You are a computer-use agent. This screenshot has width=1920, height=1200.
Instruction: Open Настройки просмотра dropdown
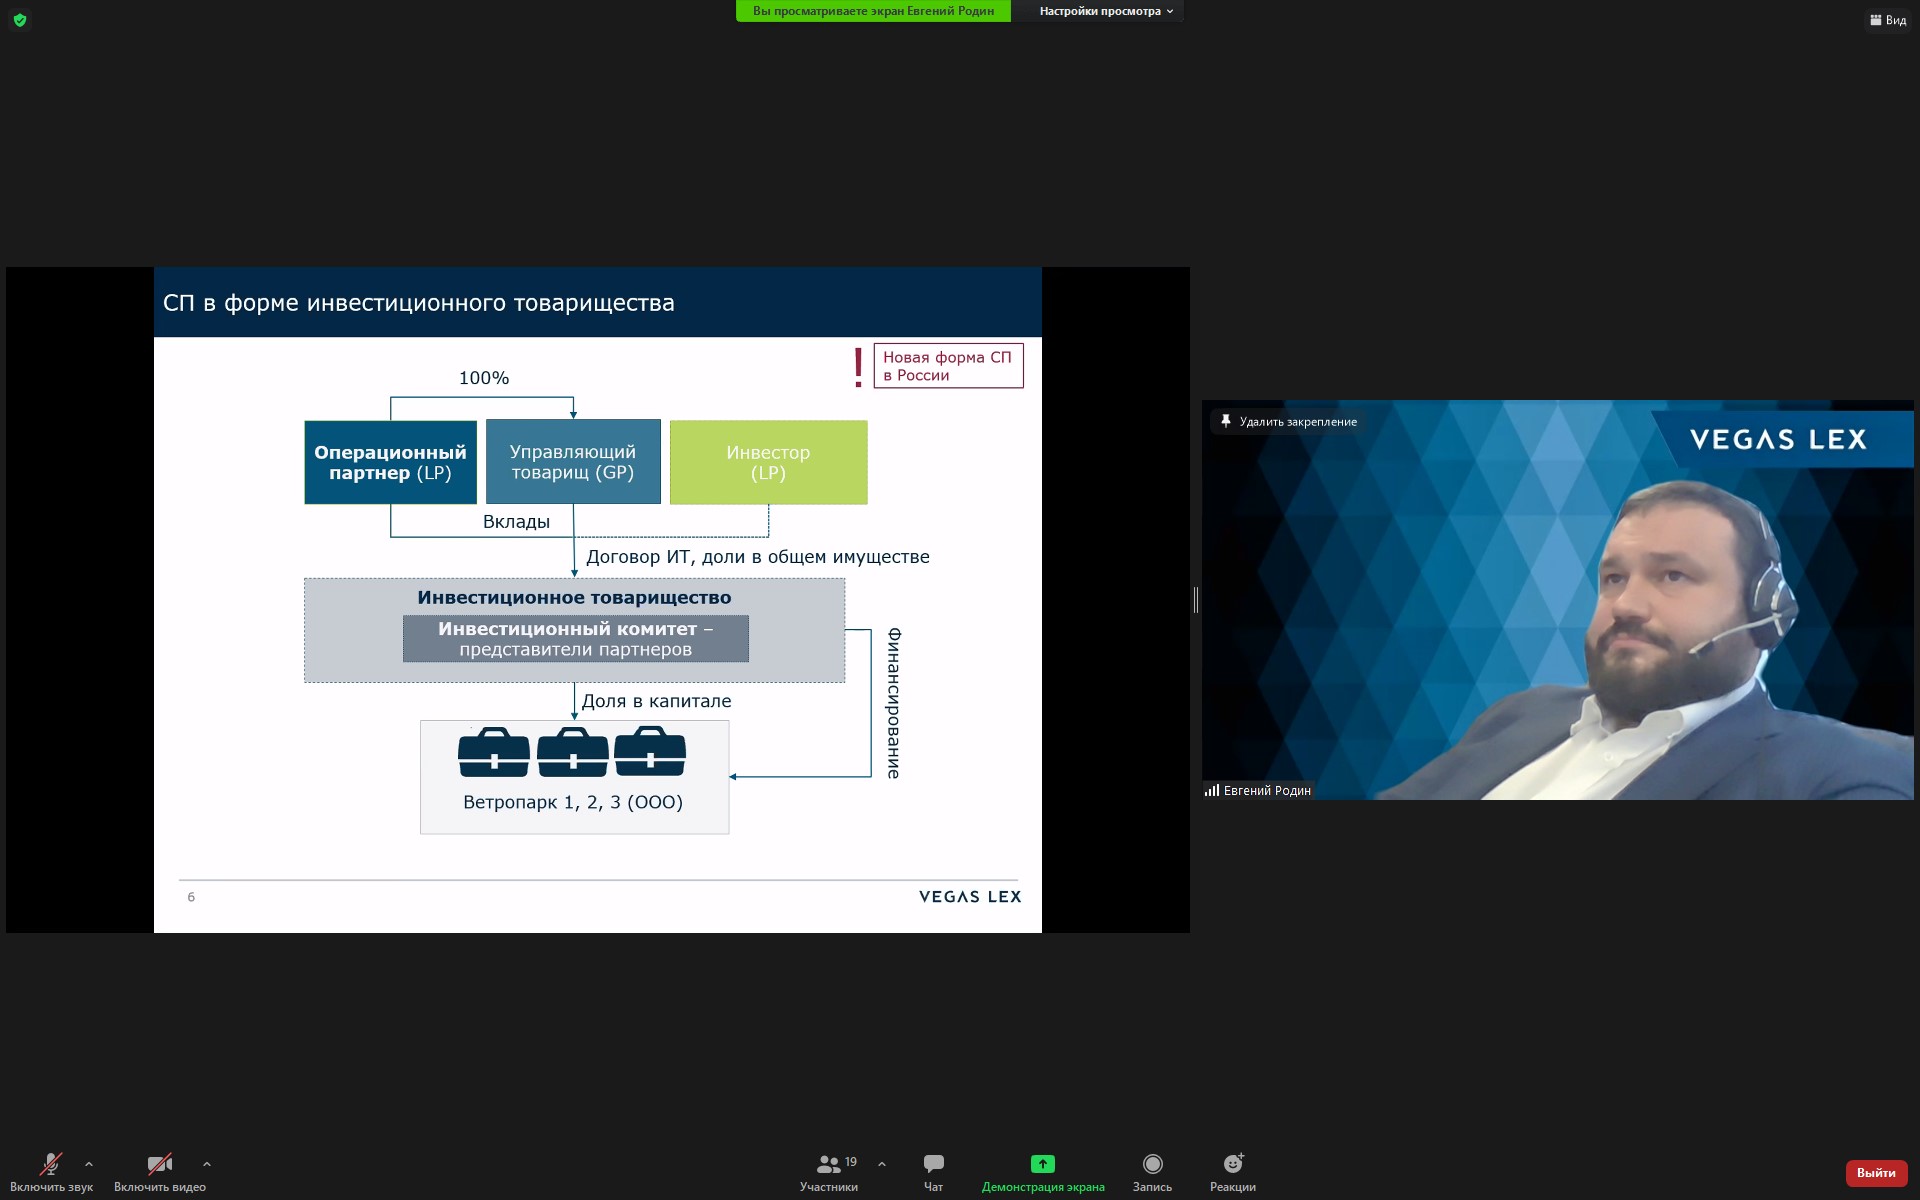1105,11
